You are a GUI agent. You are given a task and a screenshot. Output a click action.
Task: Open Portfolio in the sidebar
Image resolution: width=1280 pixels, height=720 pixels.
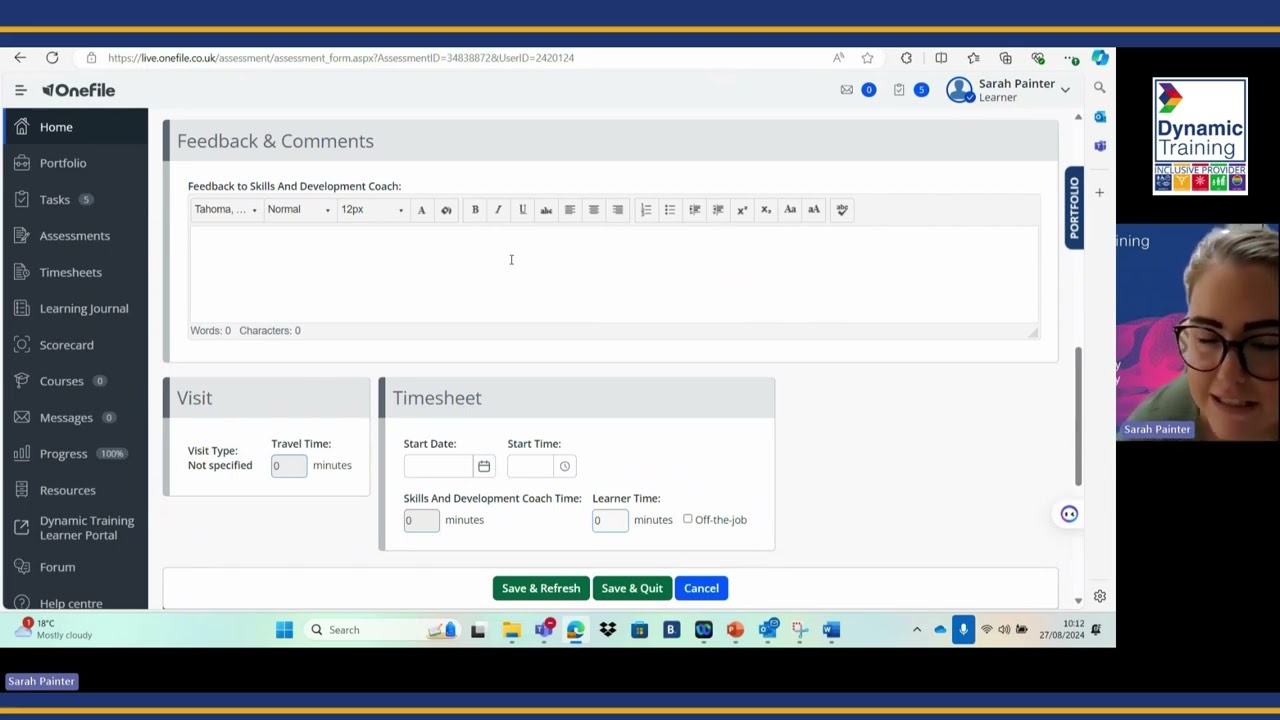[75, 163]
